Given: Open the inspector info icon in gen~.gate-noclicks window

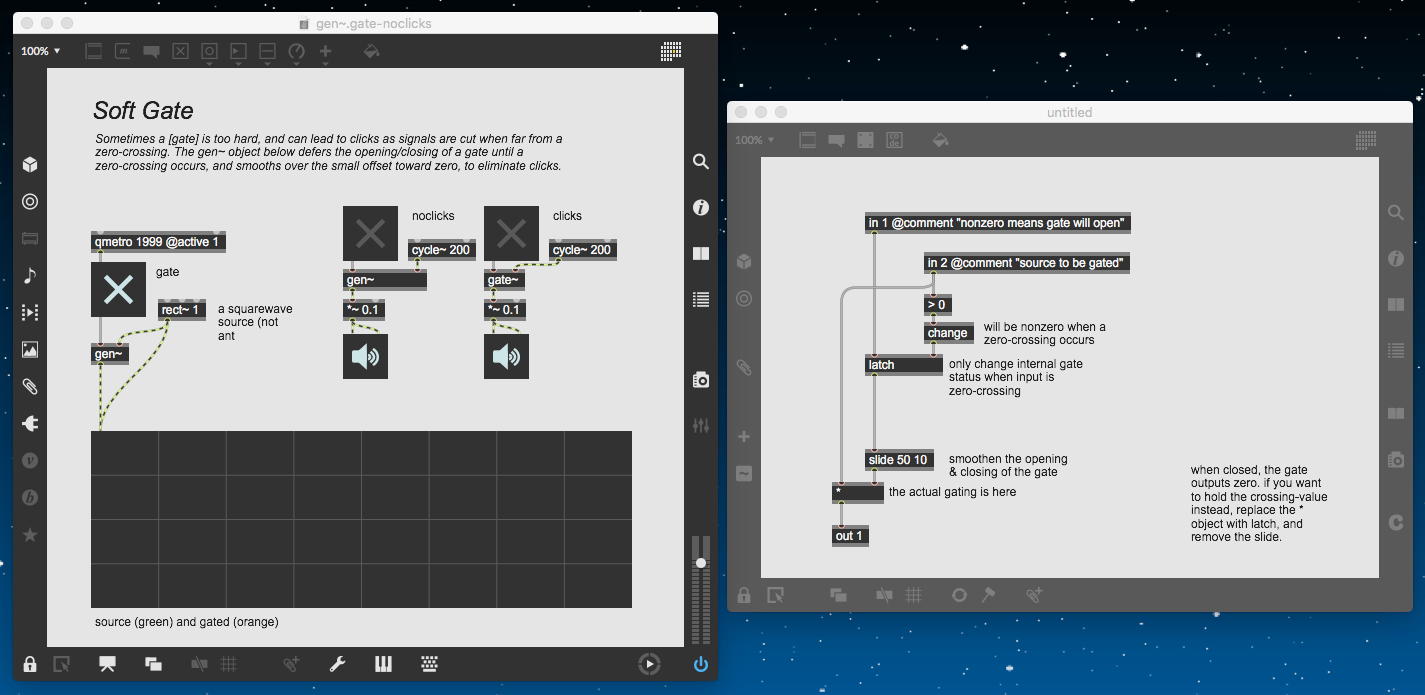Looking at the screenshot, I should point(701,208).
